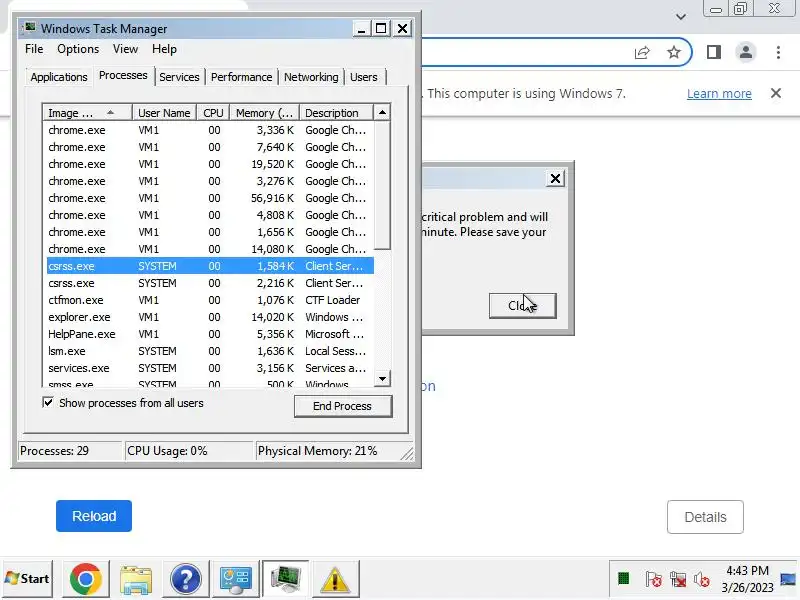Select the chrome.exe row using 19,520 K
The height and width of the screenshot is (600, 800).
pos(210,164)
